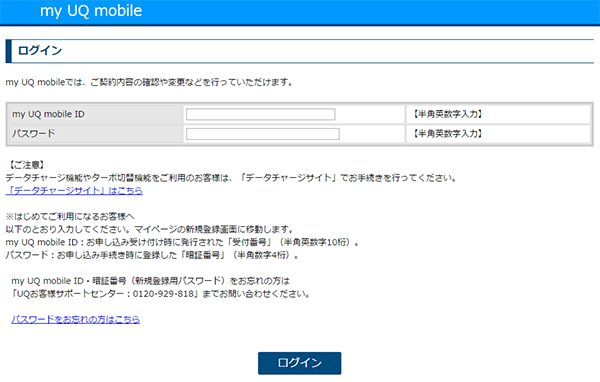Select the パスワード row label
This screenshot has height=382, width=600.
33,134
